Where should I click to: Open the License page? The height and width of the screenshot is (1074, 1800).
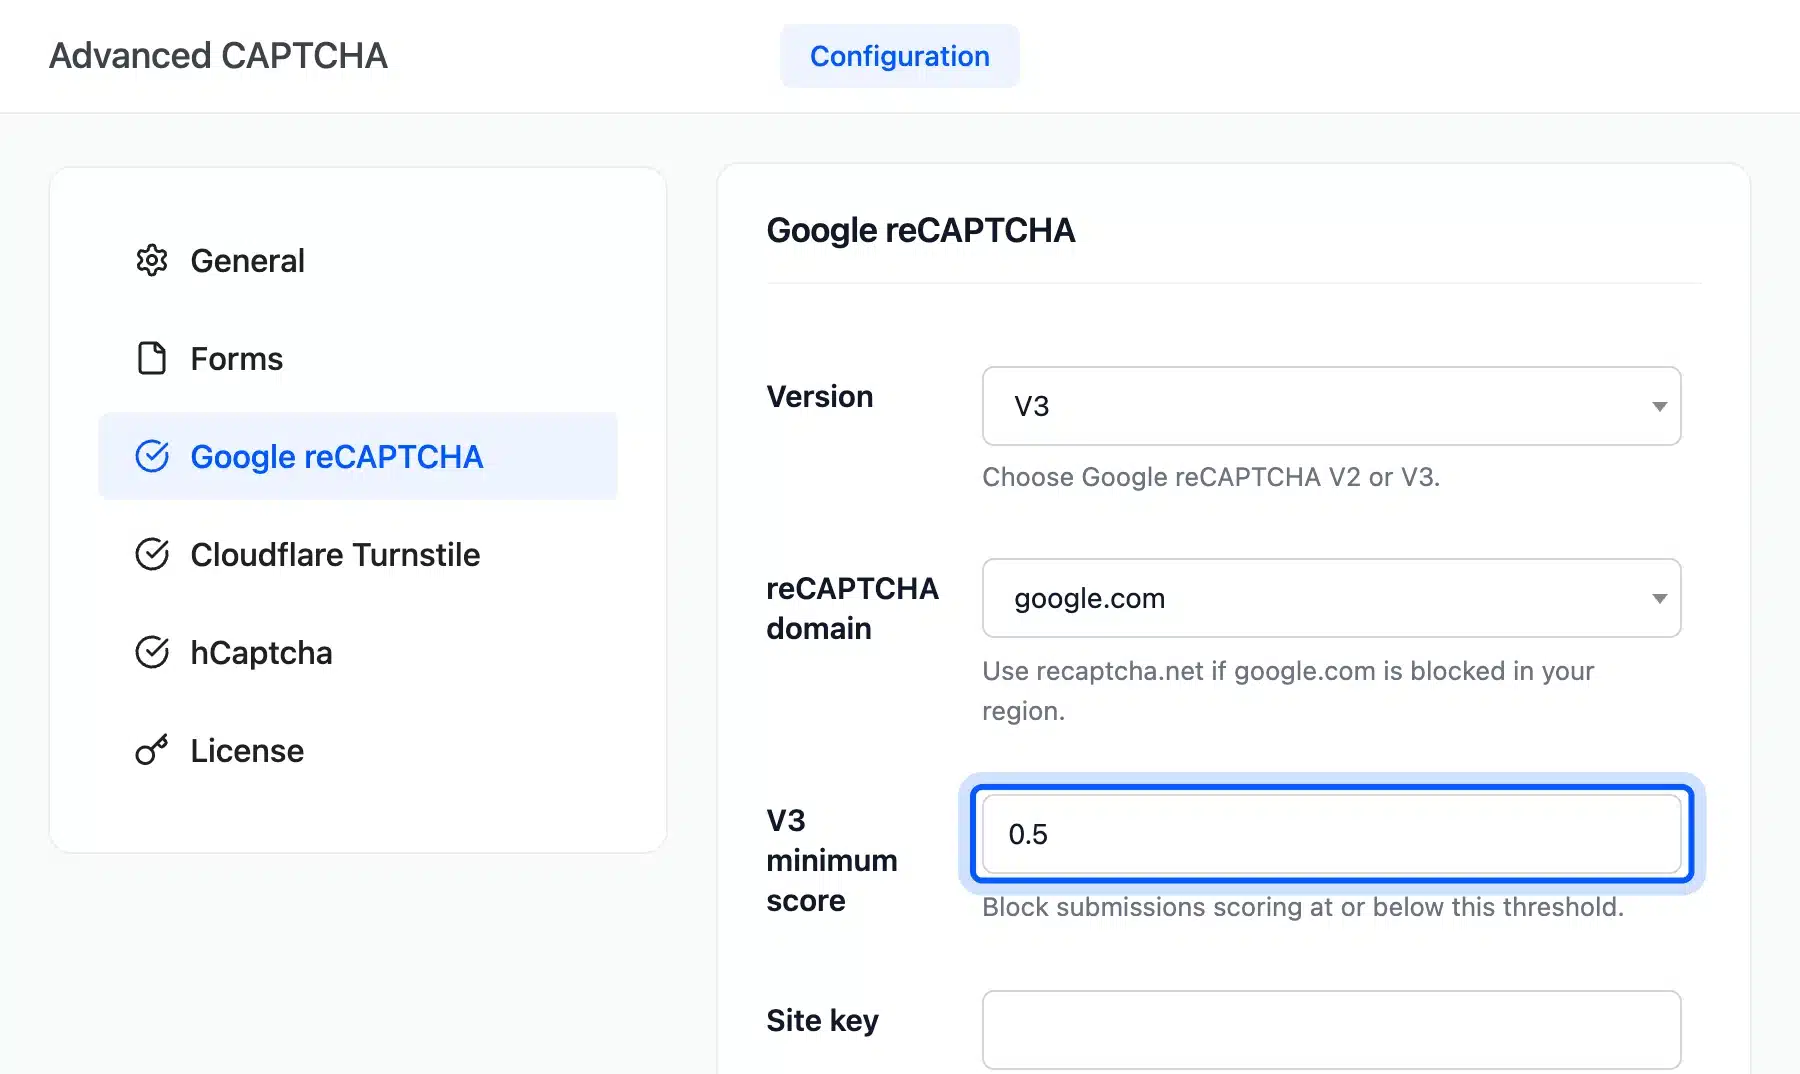[358, 750]
